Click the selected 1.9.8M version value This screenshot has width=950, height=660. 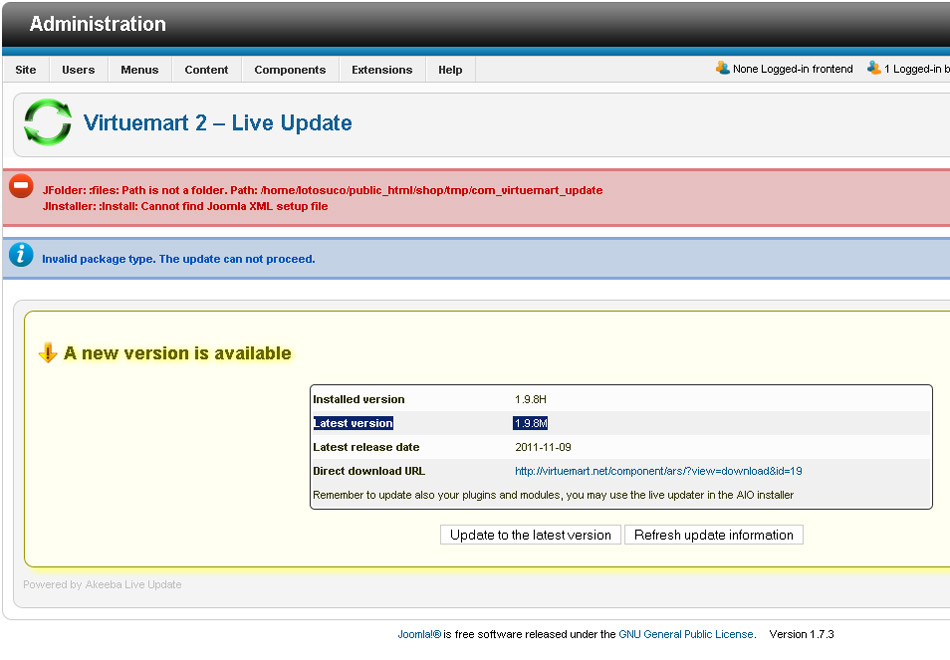(531, 423)
